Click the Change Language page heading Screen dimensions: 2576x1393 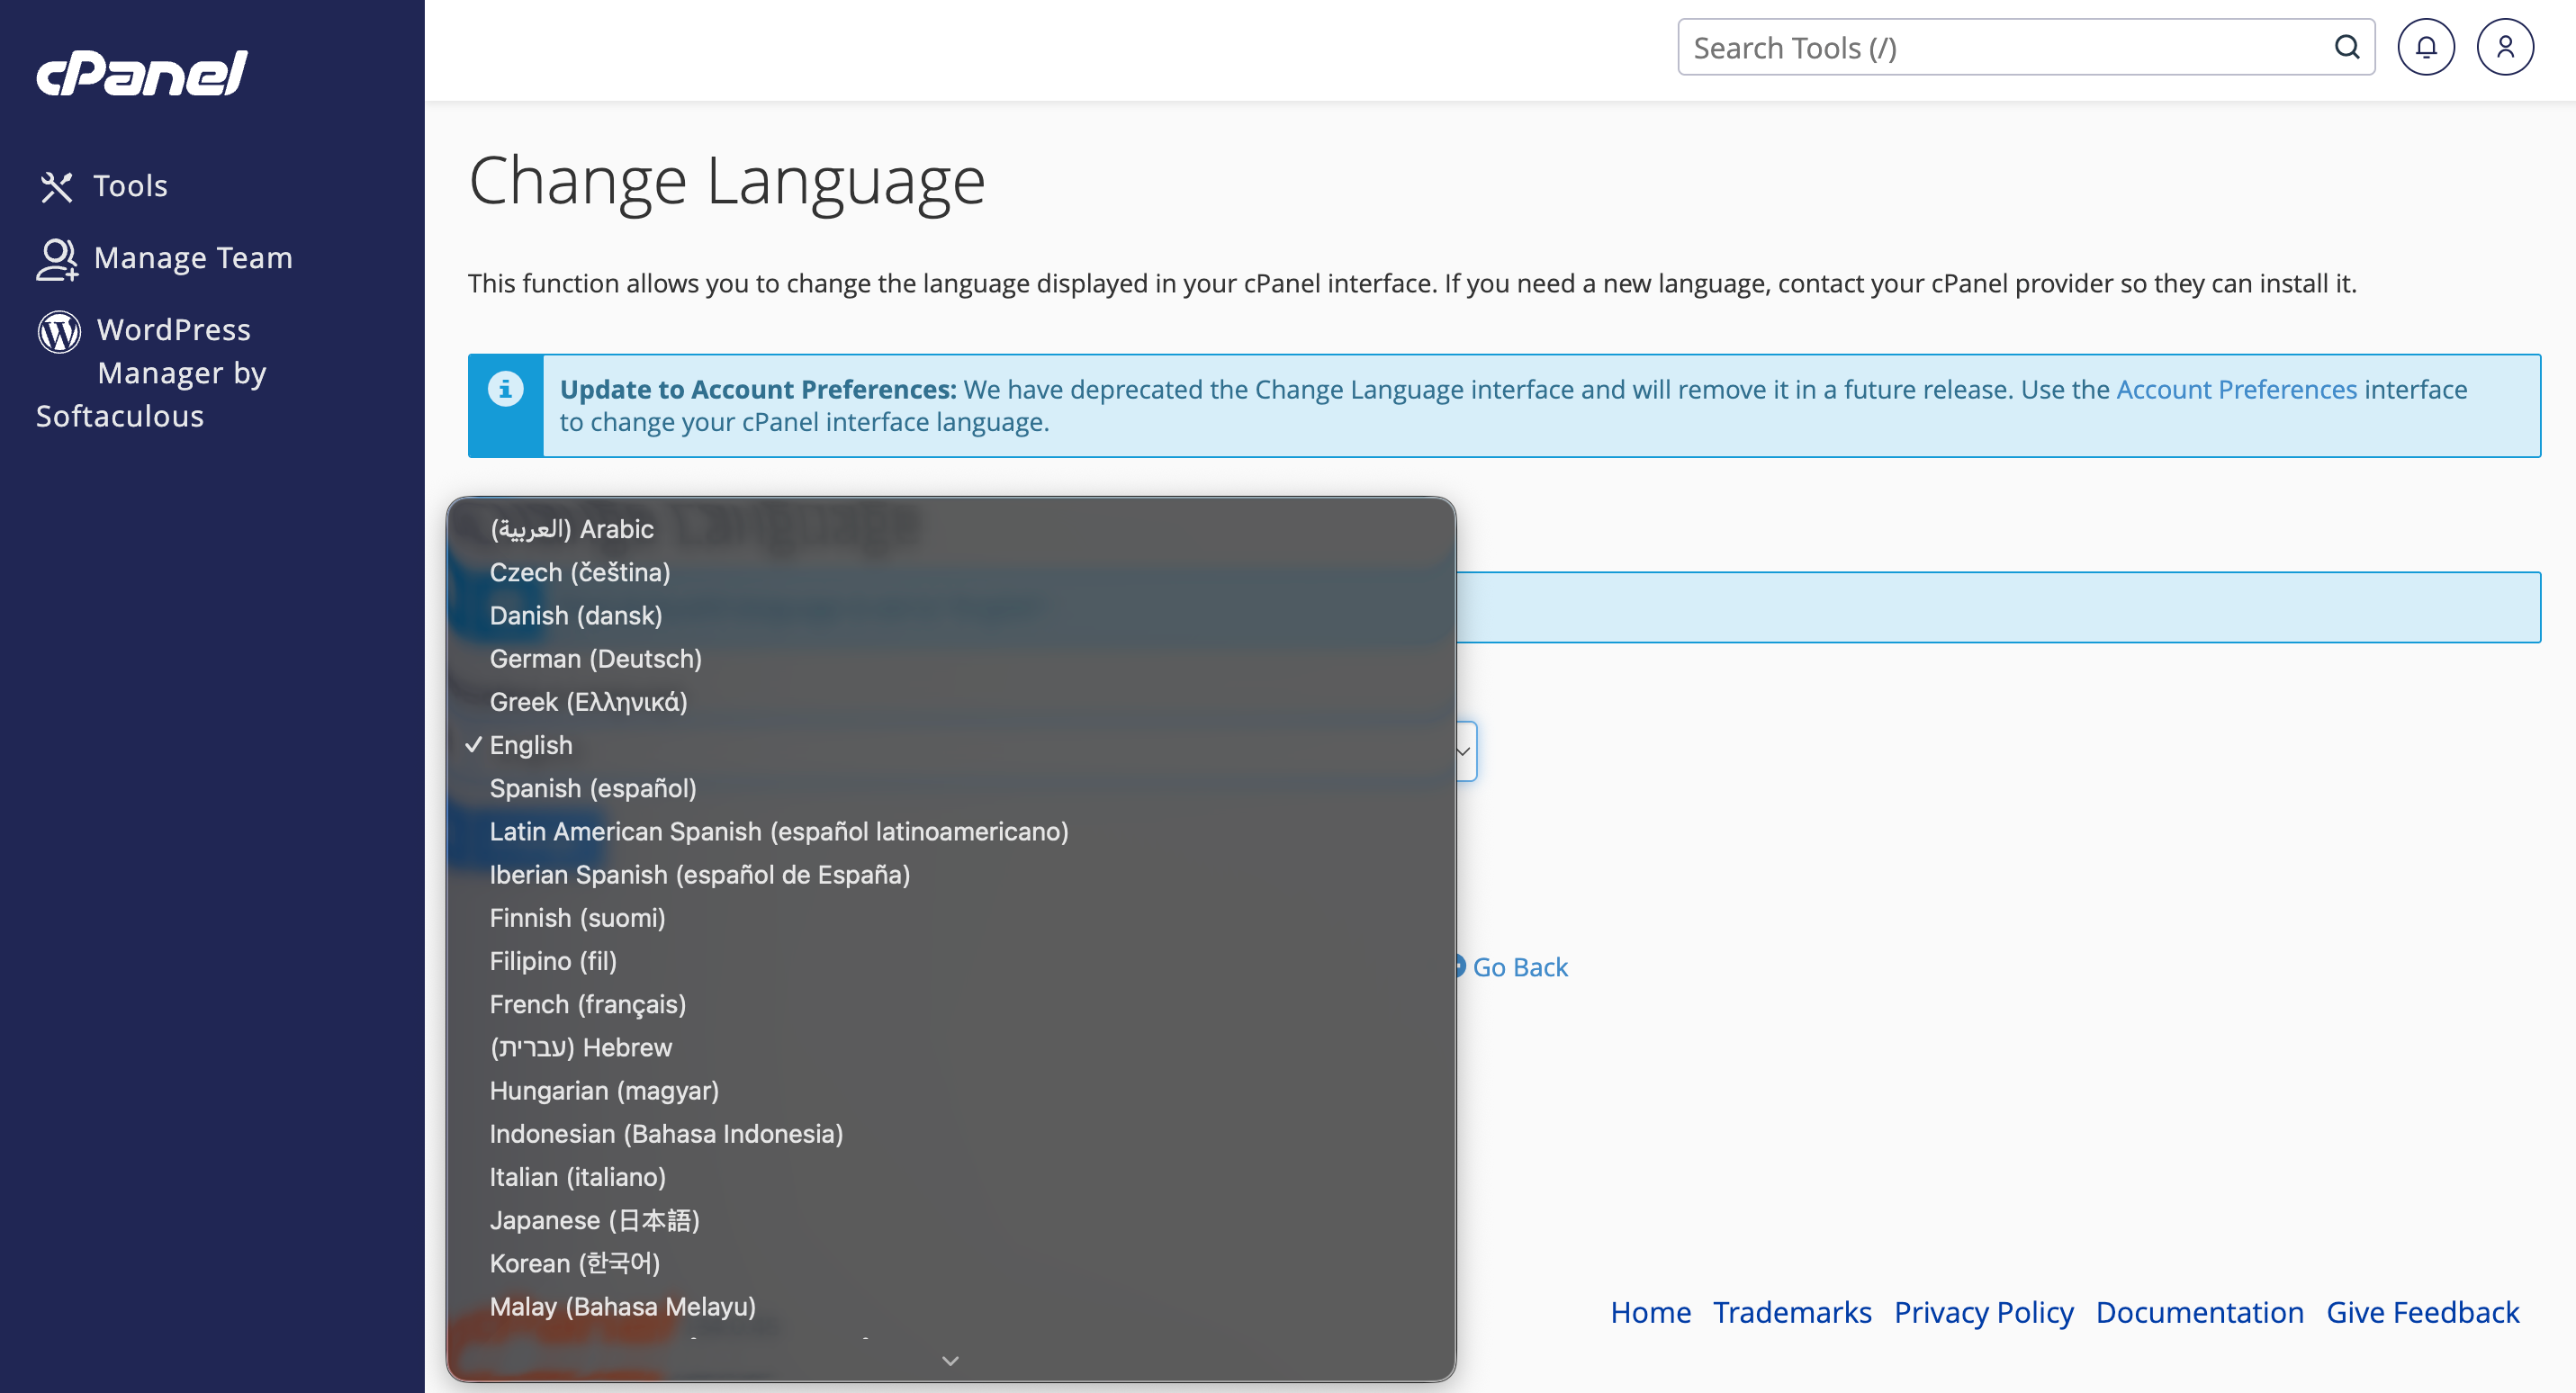point(727,182)
